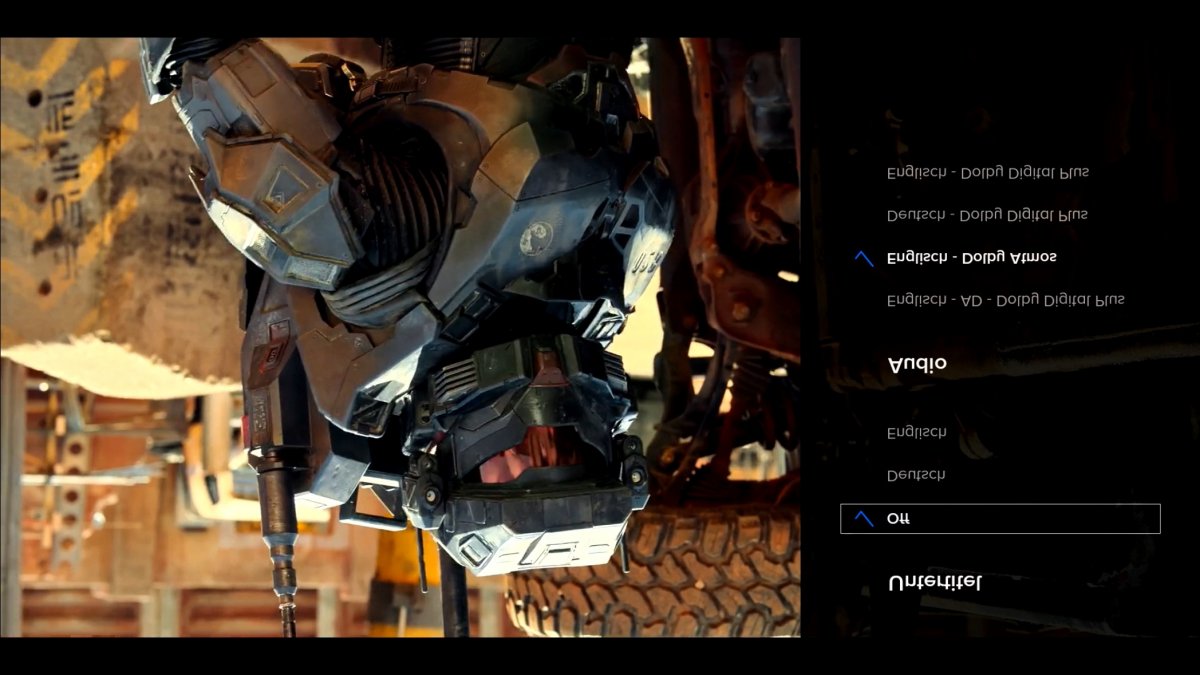Select Englisch - AD - Dolby Digital Plus audio
Viewport: 1200px width, 675px height.
(x=1005, y=300)
